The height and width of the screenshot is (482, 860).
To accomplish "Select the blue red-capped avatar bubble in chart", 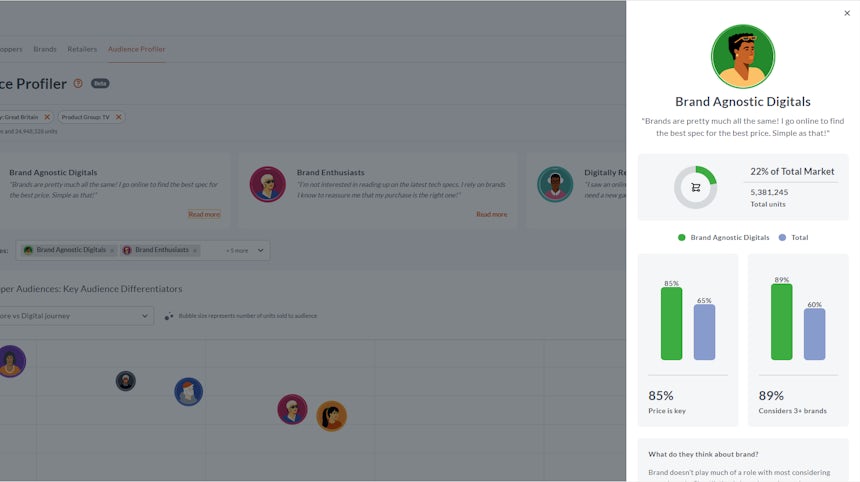I will 188,391.
